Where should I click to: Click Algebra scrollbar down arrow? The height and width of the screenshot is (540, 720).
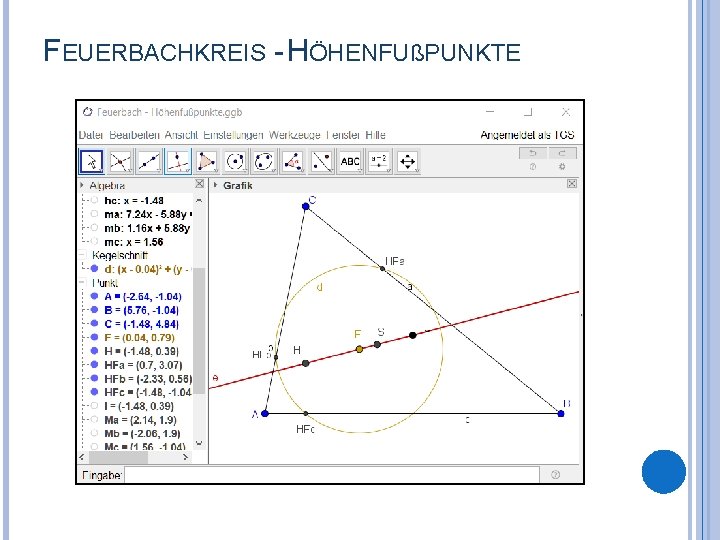pos(199,443)
